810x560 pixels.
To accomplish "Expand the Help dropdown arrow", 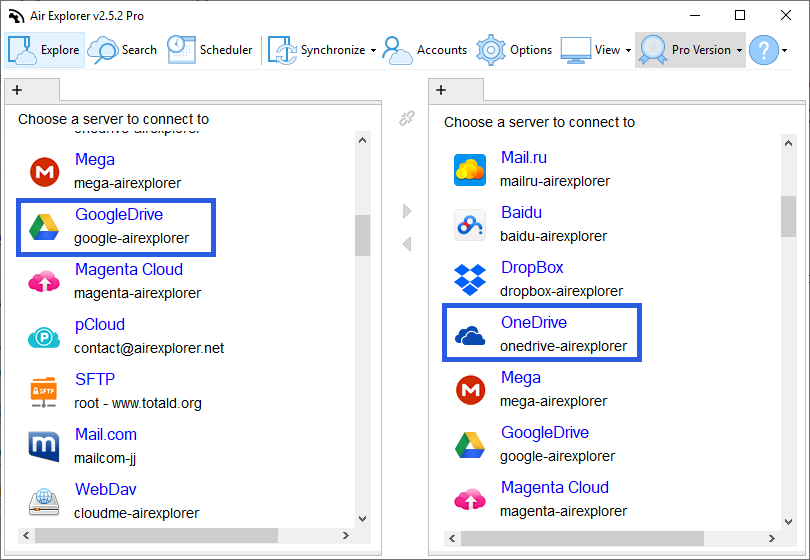I will tap(785, 50).
